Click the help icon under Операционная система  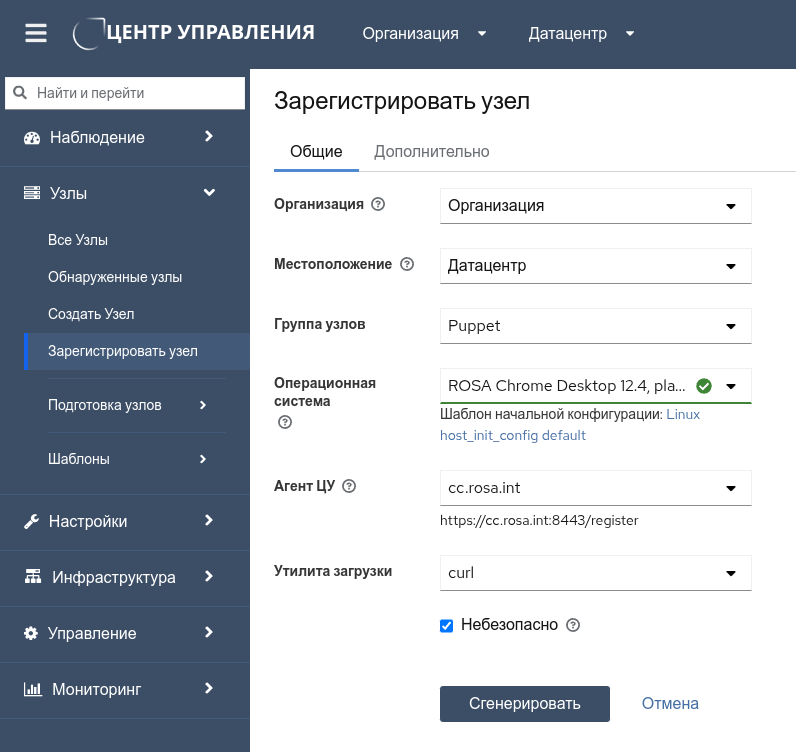click(284, 422)
